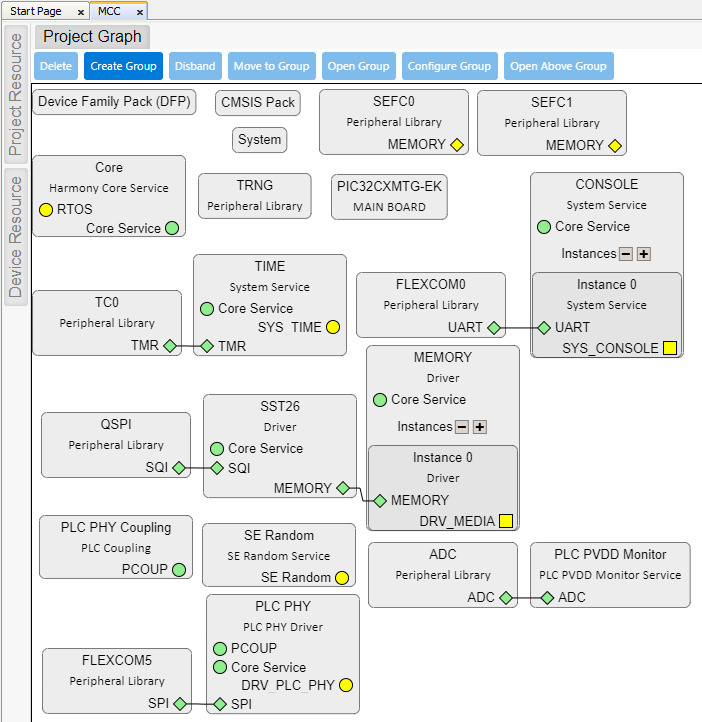Click the yellow RTOS circle on Core
Screen dimensions: 702x722
coord(46,210)
